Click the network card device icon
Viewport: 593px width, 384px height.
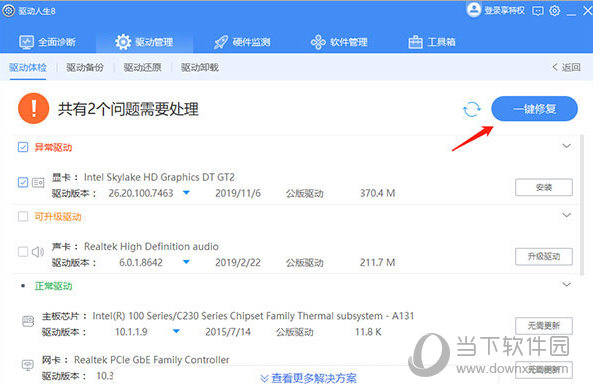[x=28, y=365]
